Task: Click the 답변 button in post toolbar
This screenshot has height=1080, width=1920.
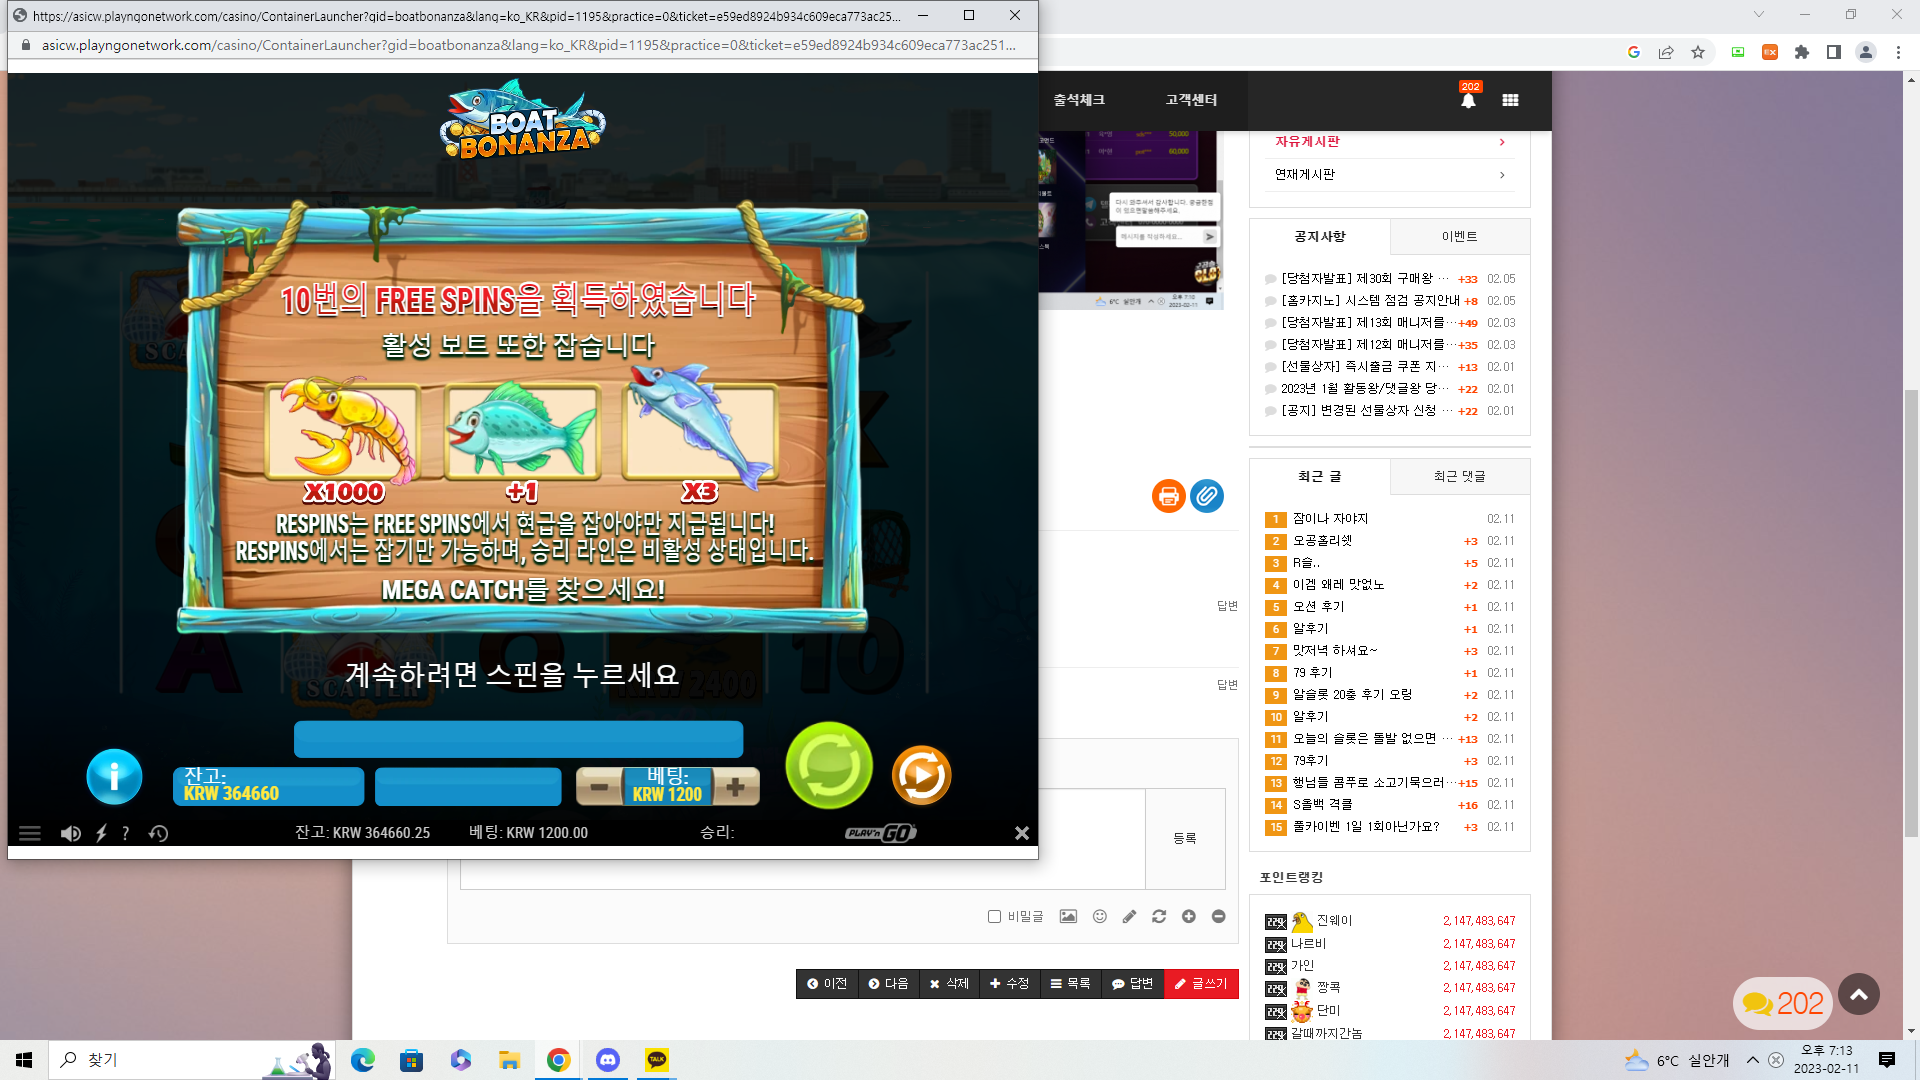Action: (x=1132, y=984)
